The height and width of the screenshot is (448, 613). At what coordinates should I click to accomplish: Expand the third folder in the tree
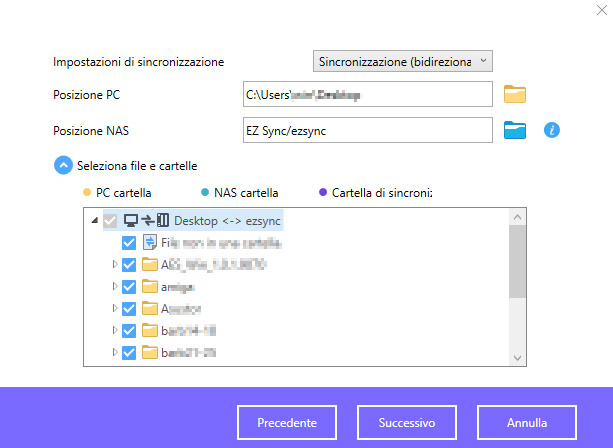pyautogui.click(x=114, y=309)
